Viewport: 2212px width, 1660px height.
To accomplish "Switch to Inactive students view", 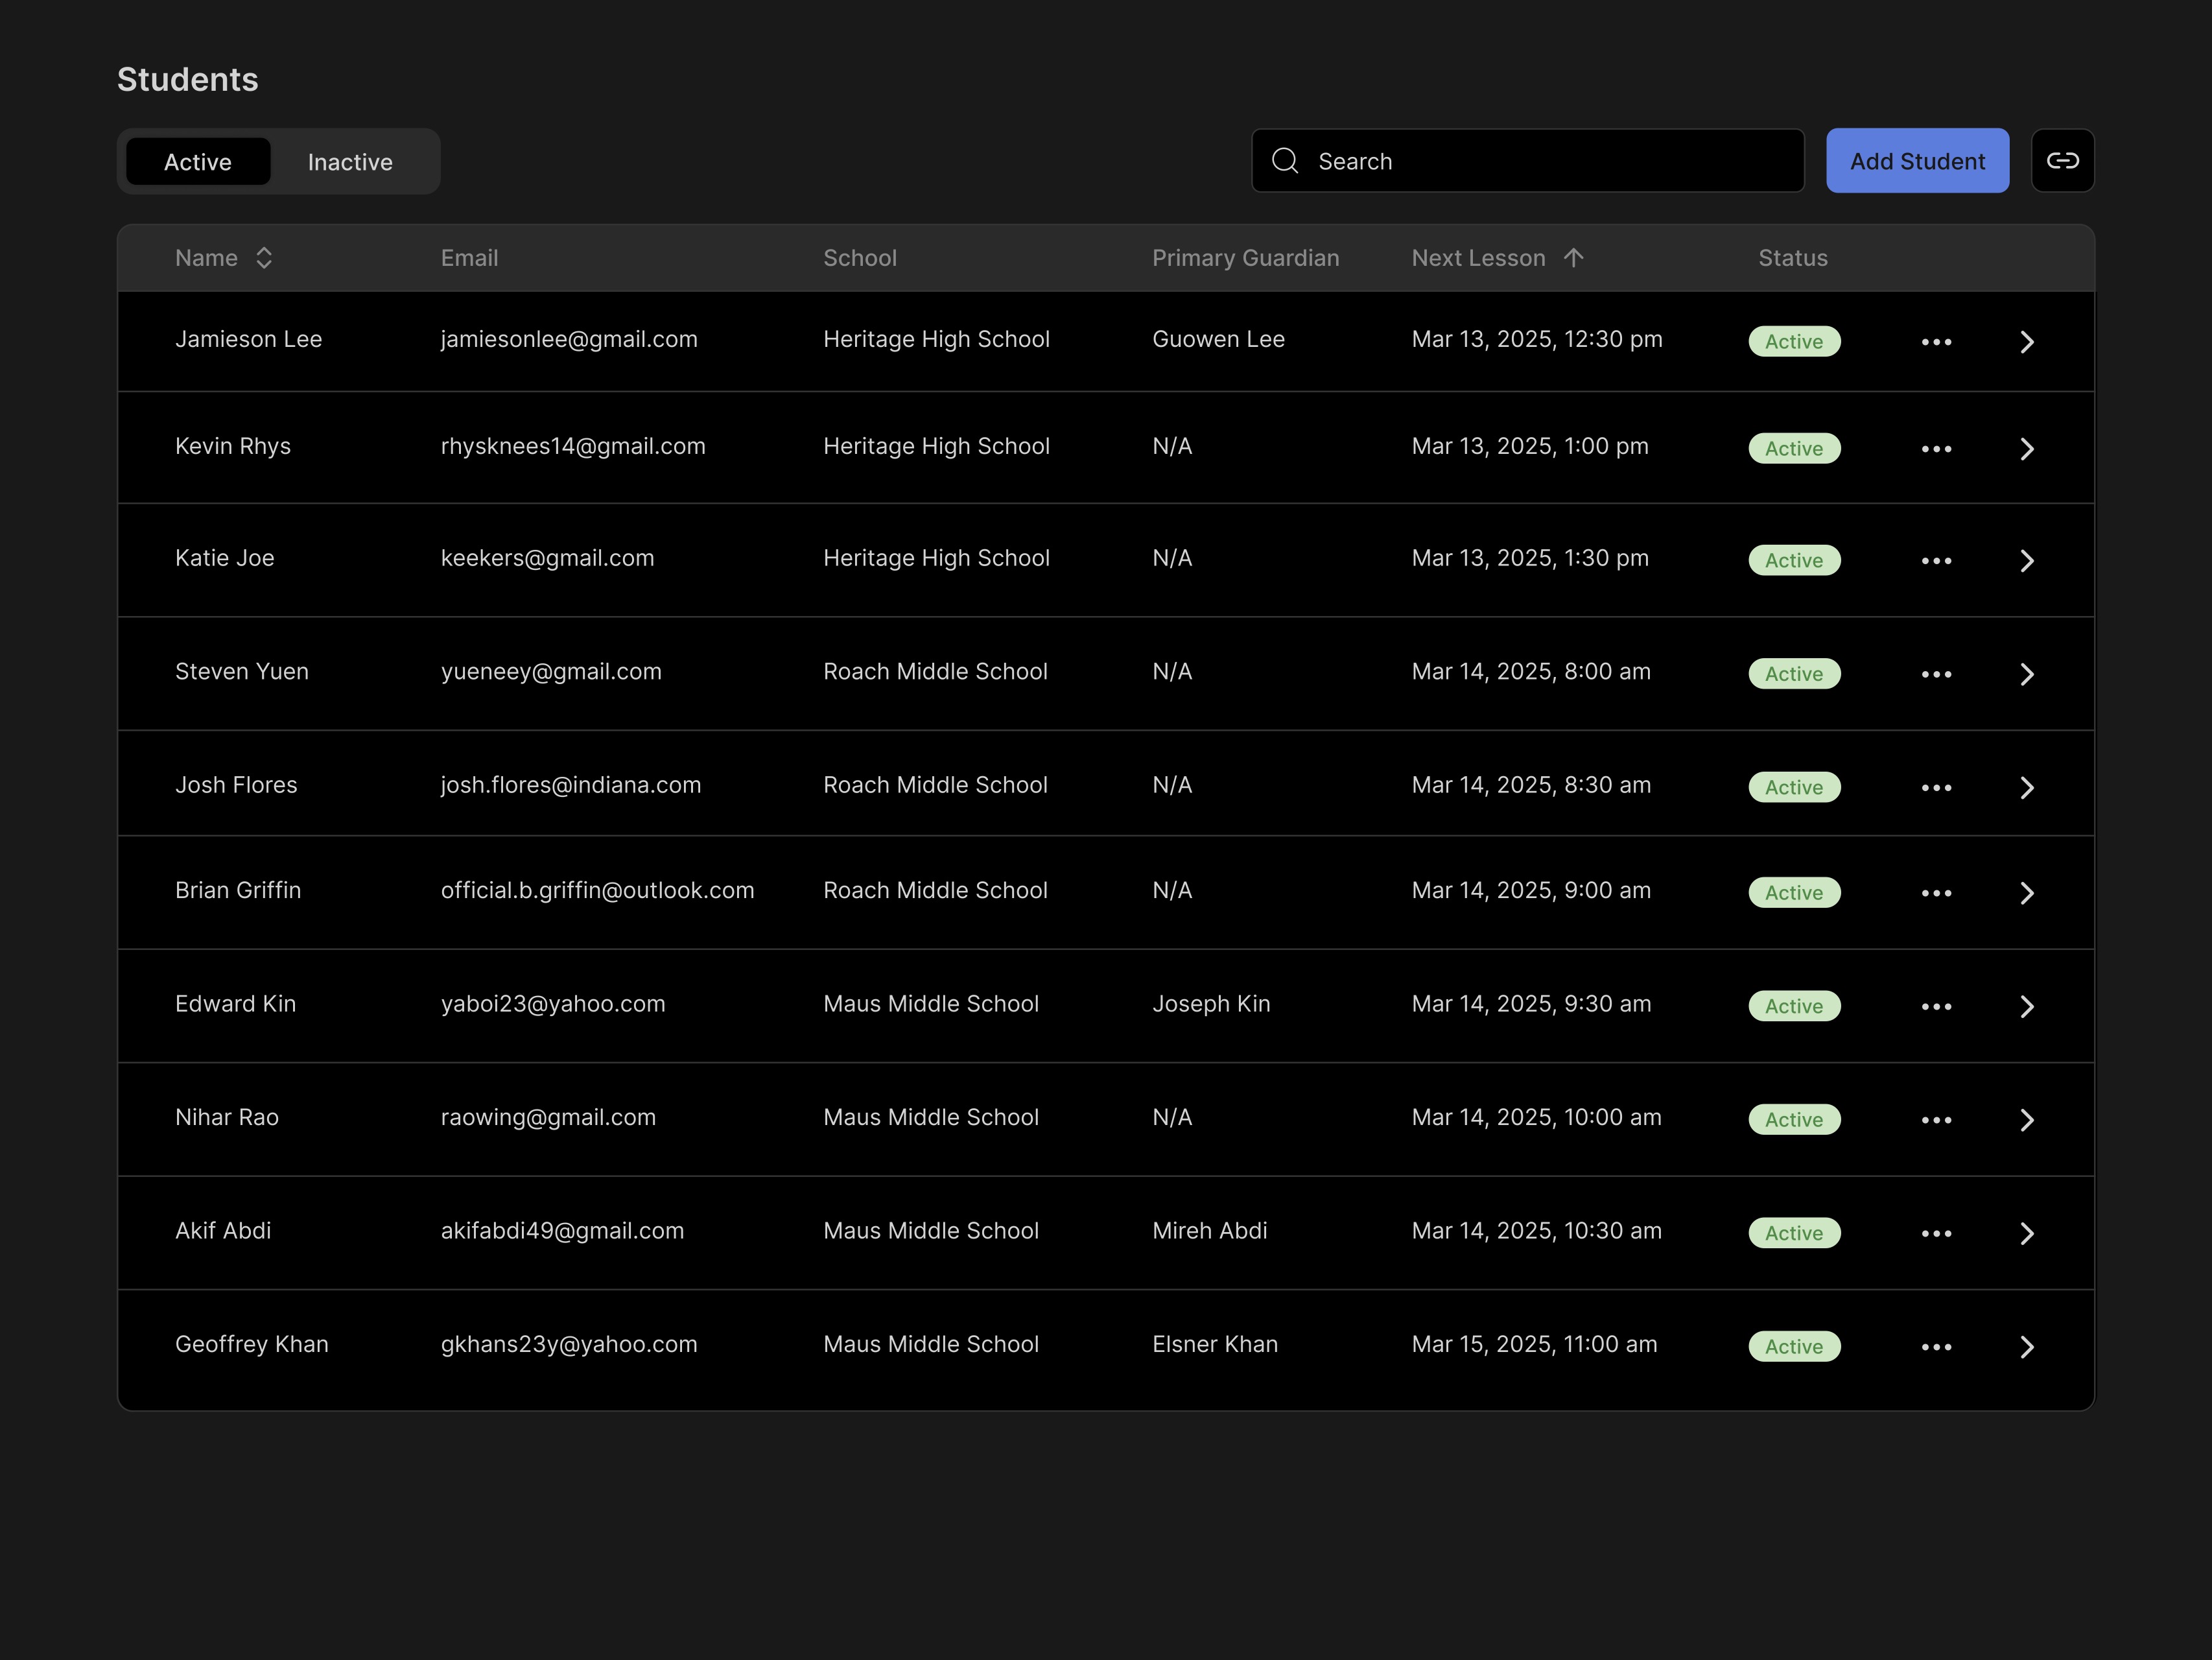I will click(350, 162).
